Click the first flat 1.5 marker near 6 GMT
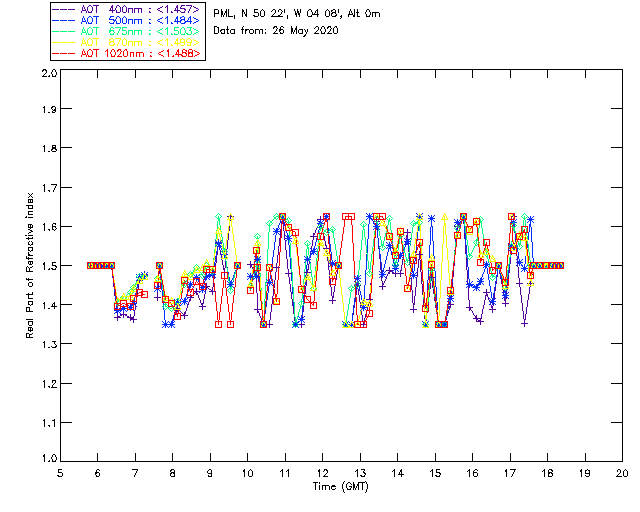 coord(90,265)
